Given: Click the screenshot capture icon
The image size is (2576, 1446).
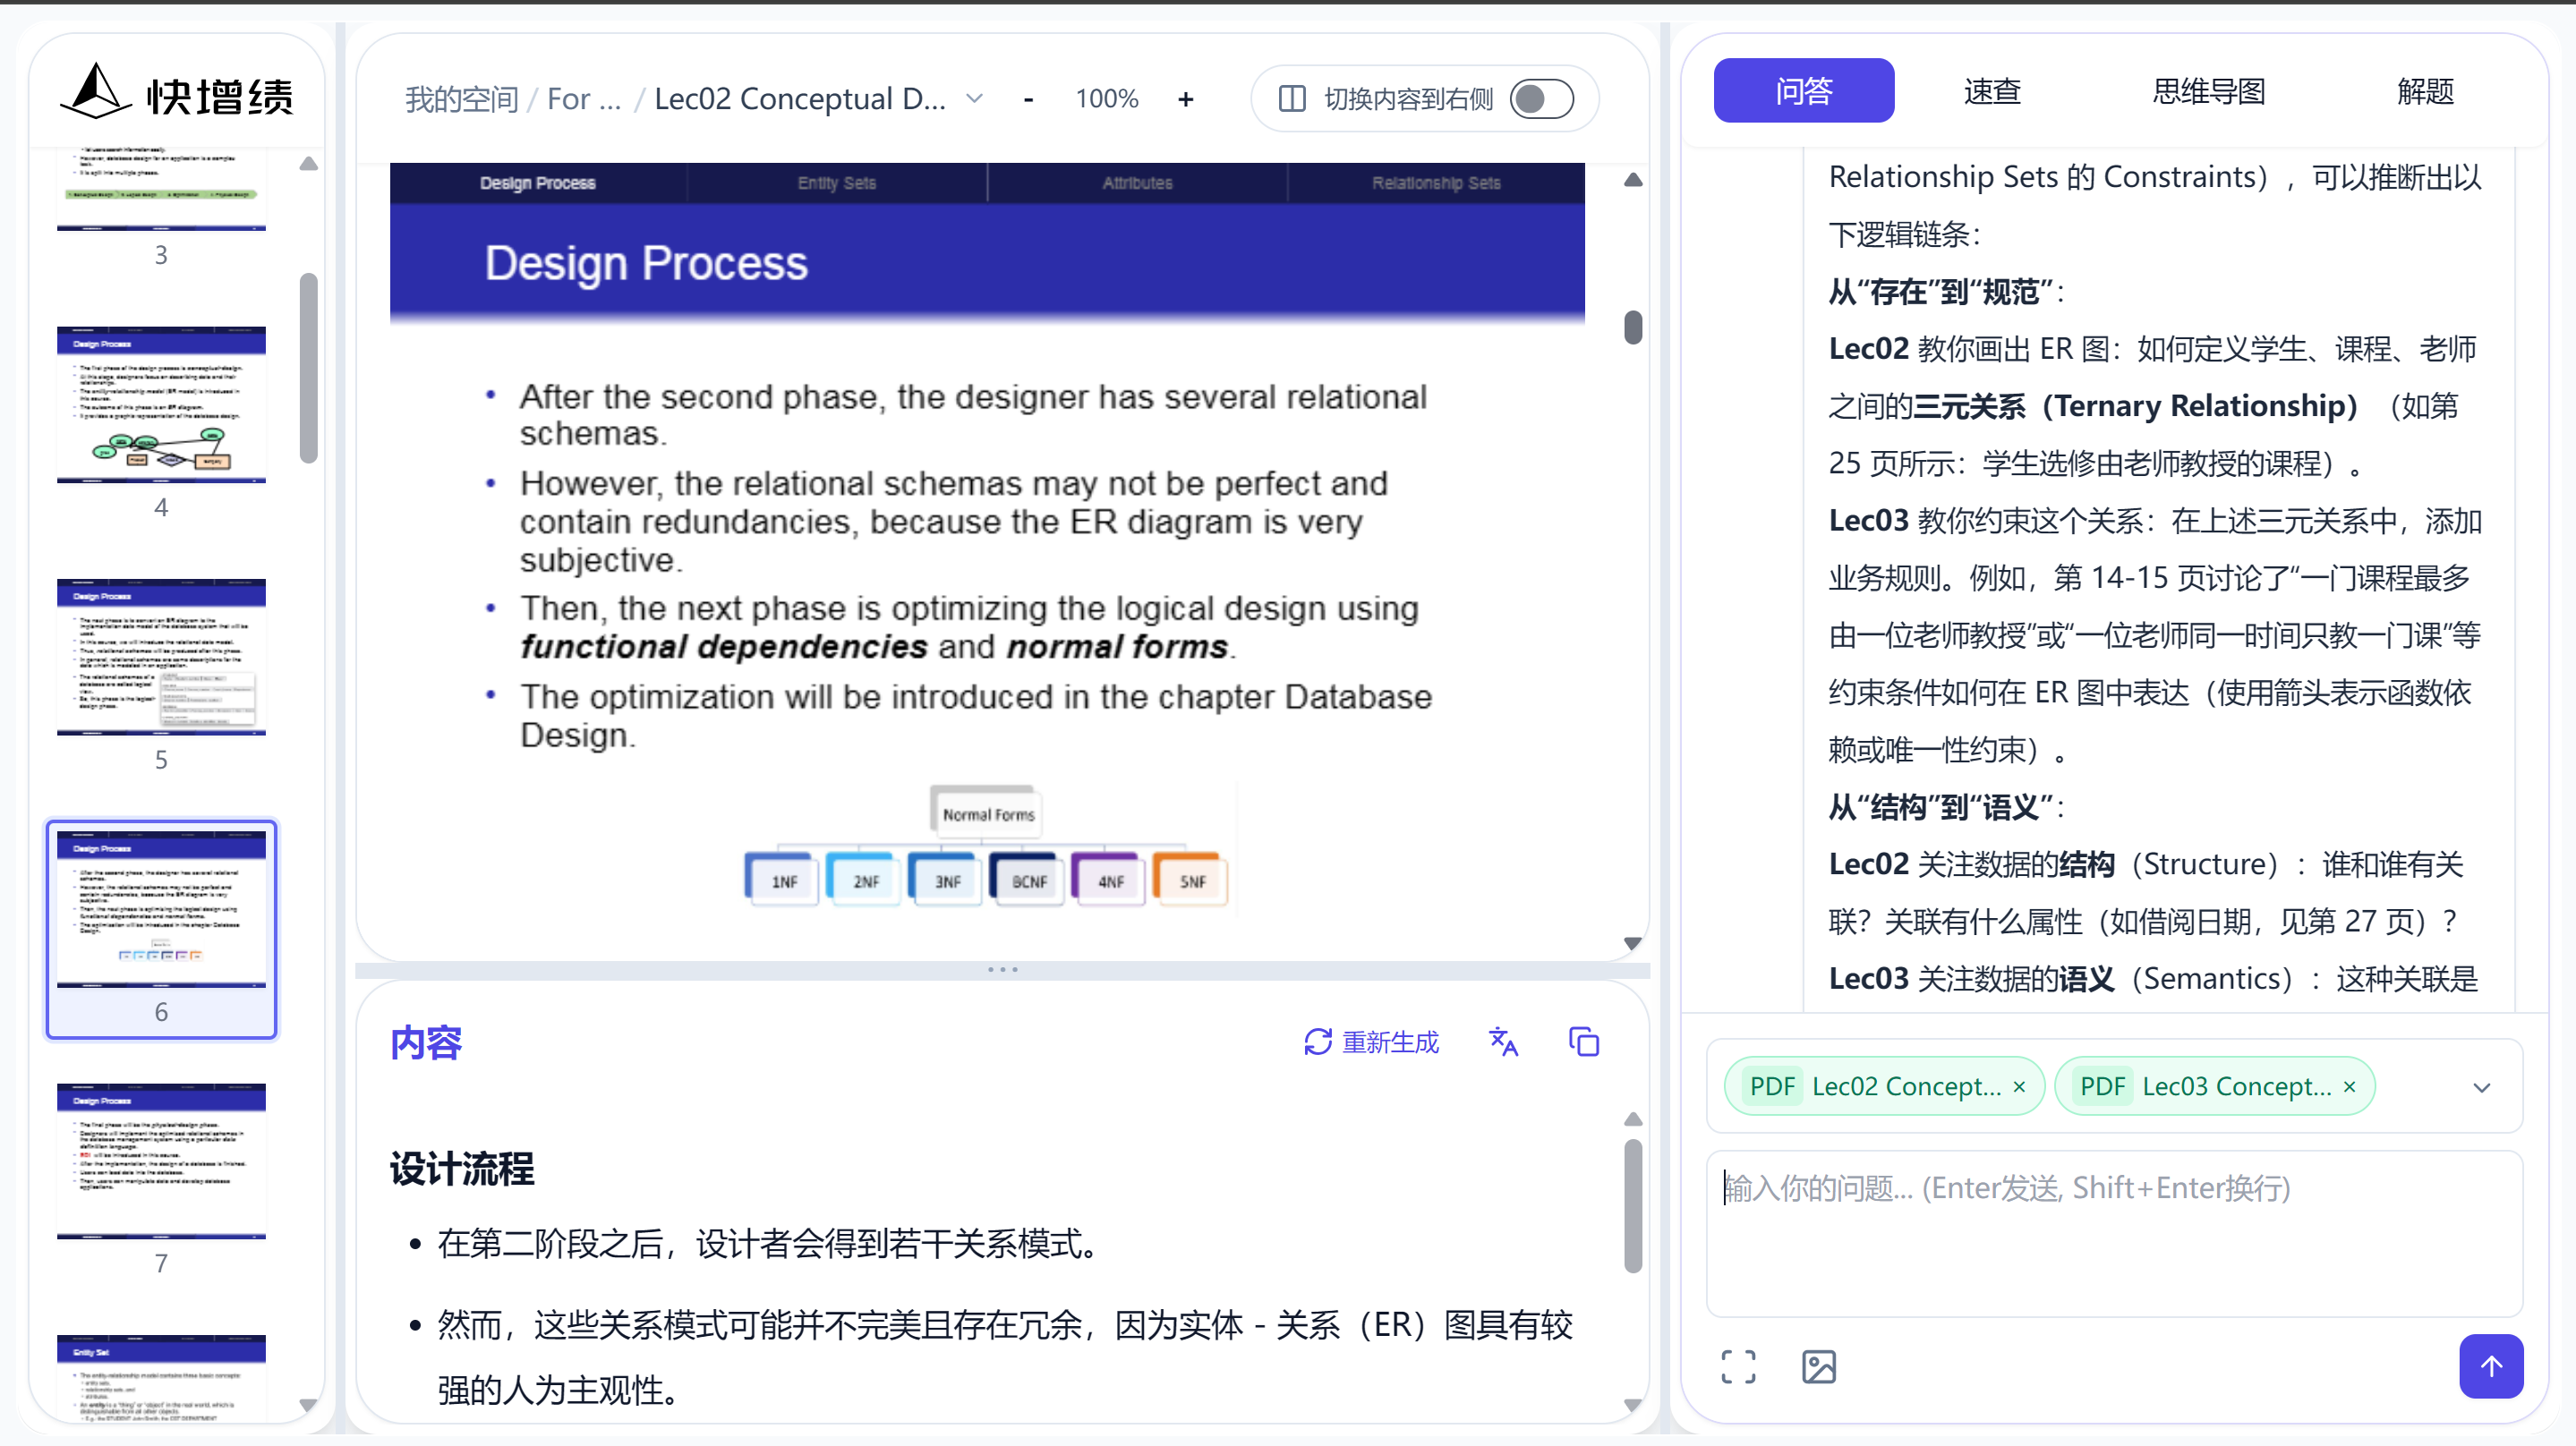Looking at the screenshot, I should (x=1738, y=1367).
